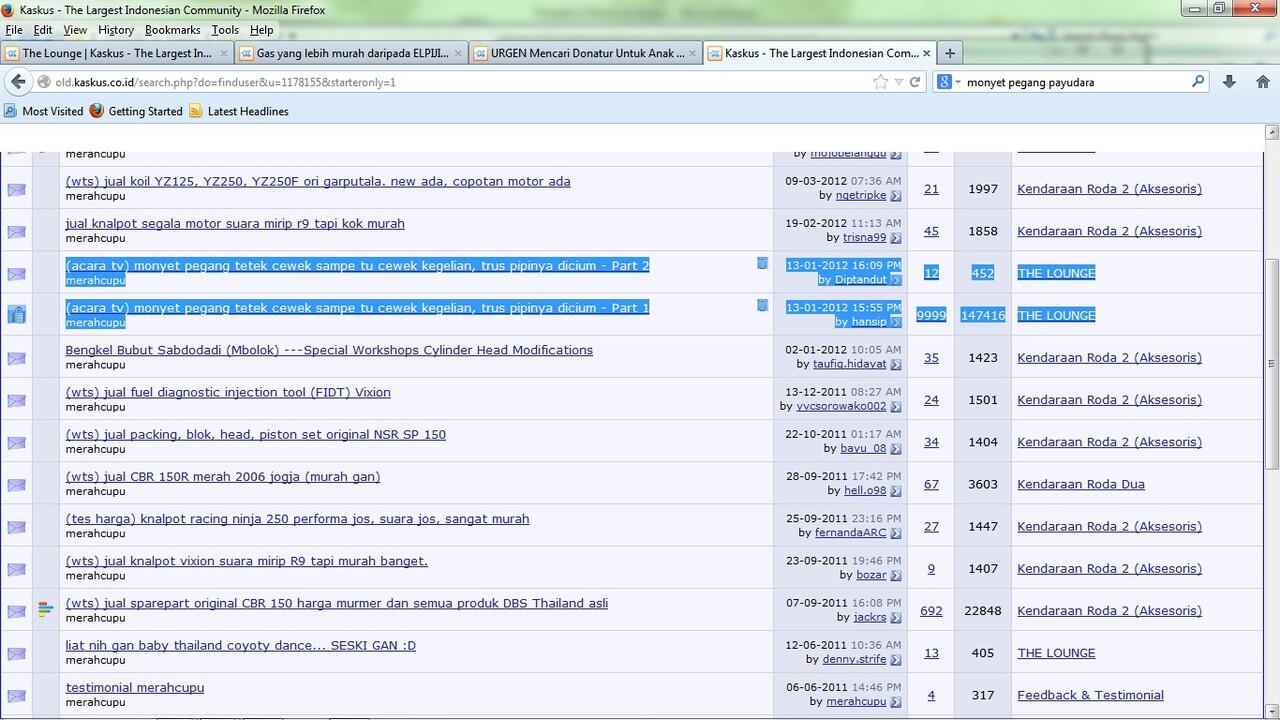Go to last post arrow next to Diptandut
The width and height of the screenshot is (1280, 720).
pyautogui.click(x=896, y=280)
